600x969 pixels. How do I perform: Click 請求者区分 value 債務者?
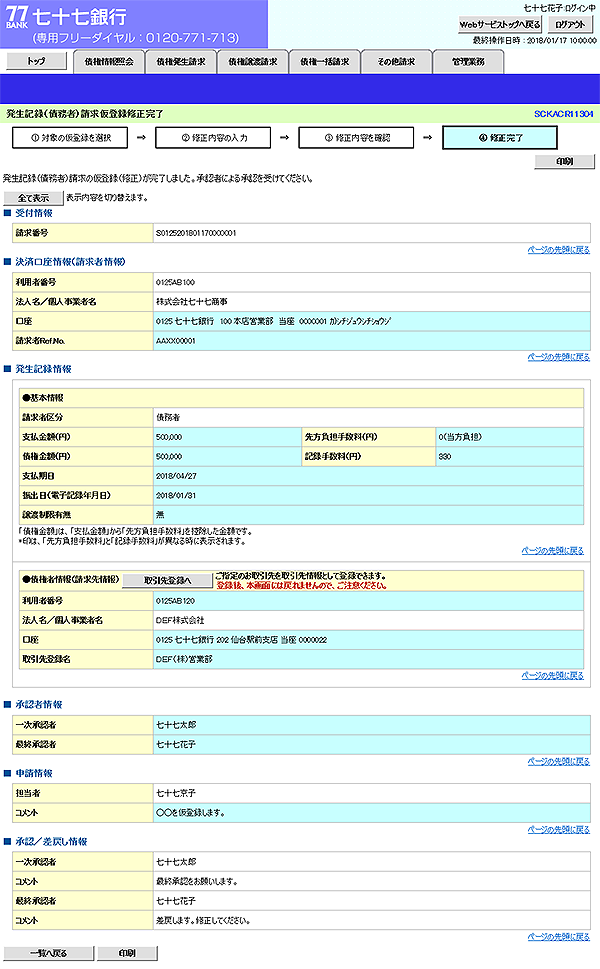click(168, 418)
